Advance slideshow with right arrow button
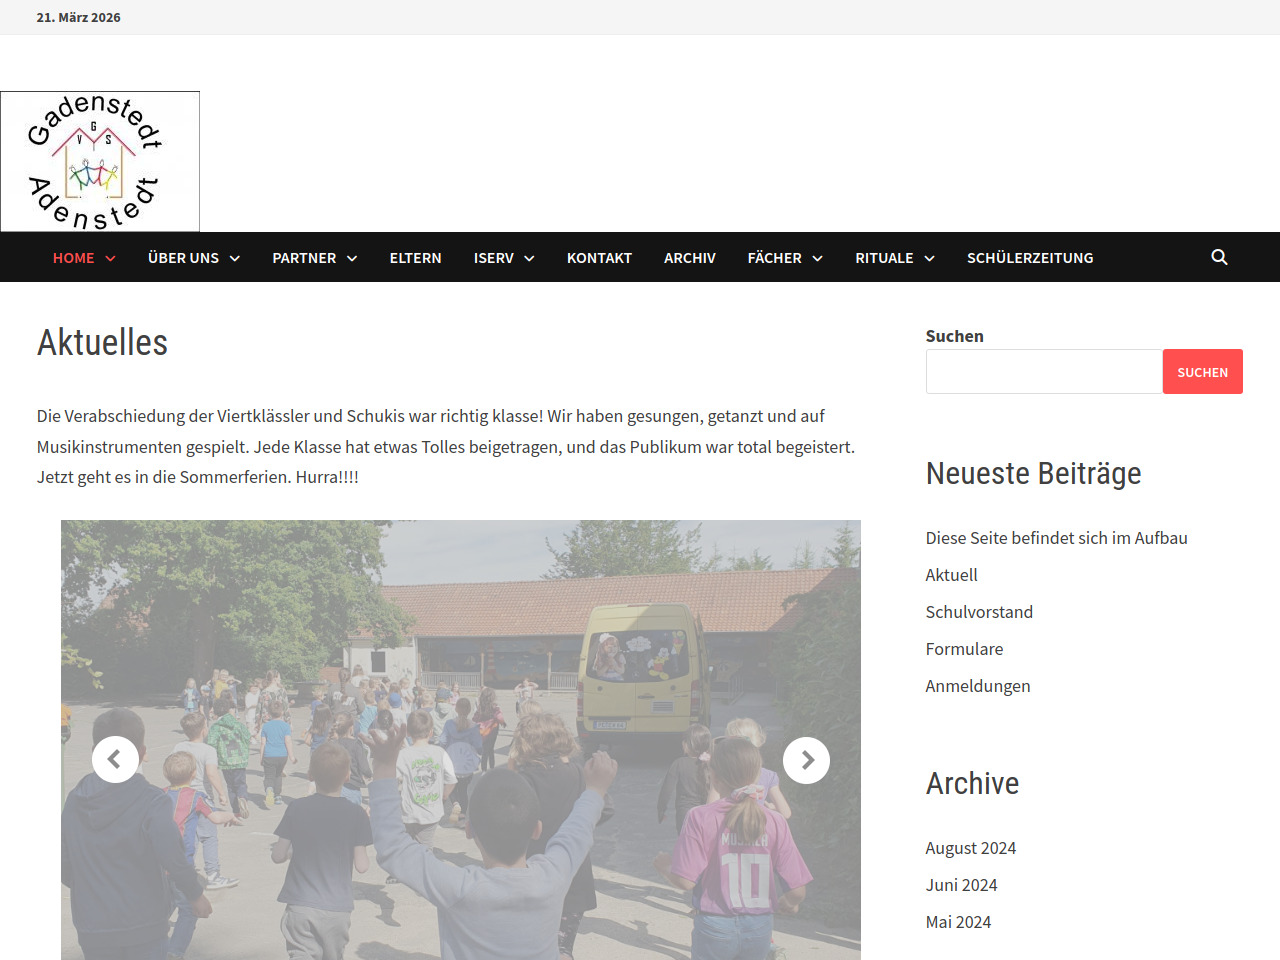The image size is (1280, 960). point(806,760)
